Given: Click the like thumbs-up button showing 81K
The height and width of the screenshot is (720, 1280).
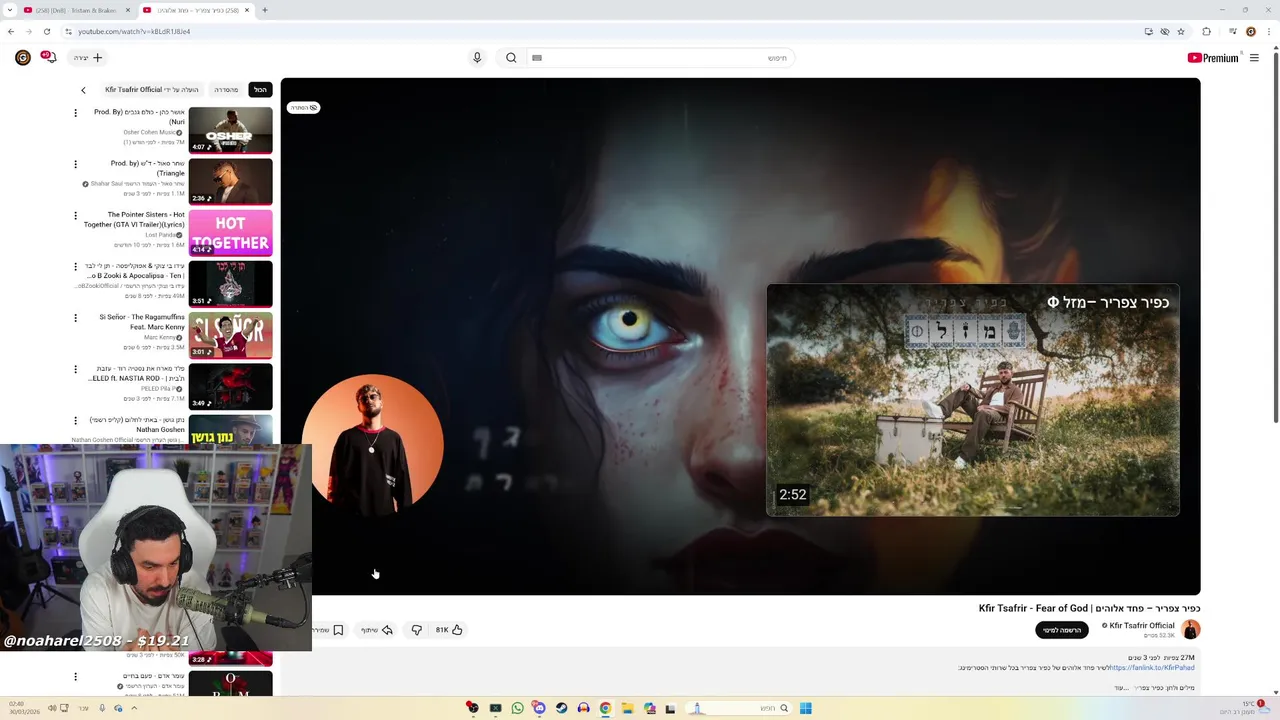Looking at the screenshot, I should pos(449,630).
